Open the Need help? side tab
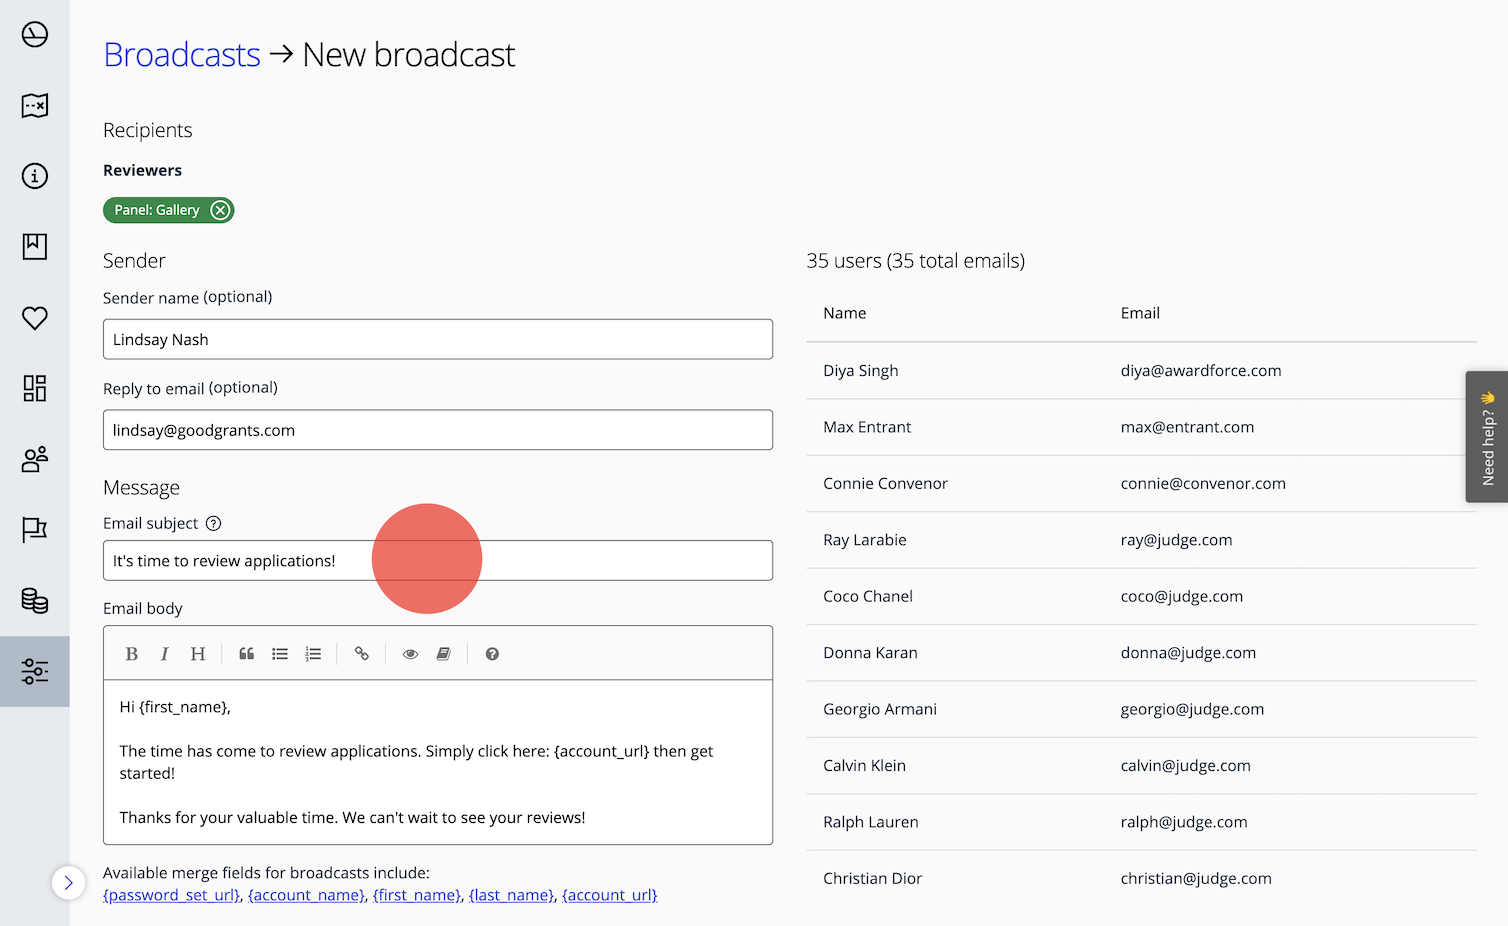 tap(1487, 437)
